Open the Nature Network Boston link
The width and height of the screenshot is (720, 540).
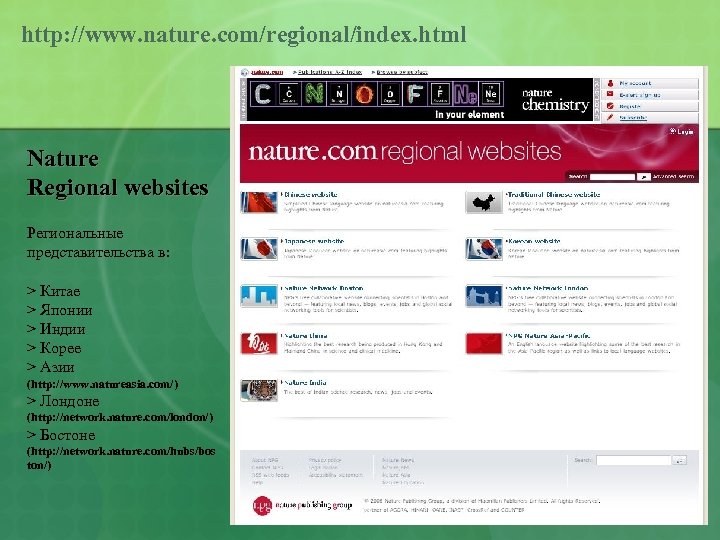coord(323,288)
